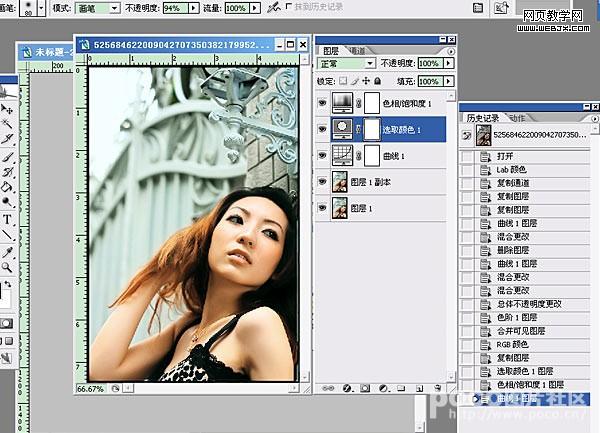Toggle lock image pixels brush icon

355,81
